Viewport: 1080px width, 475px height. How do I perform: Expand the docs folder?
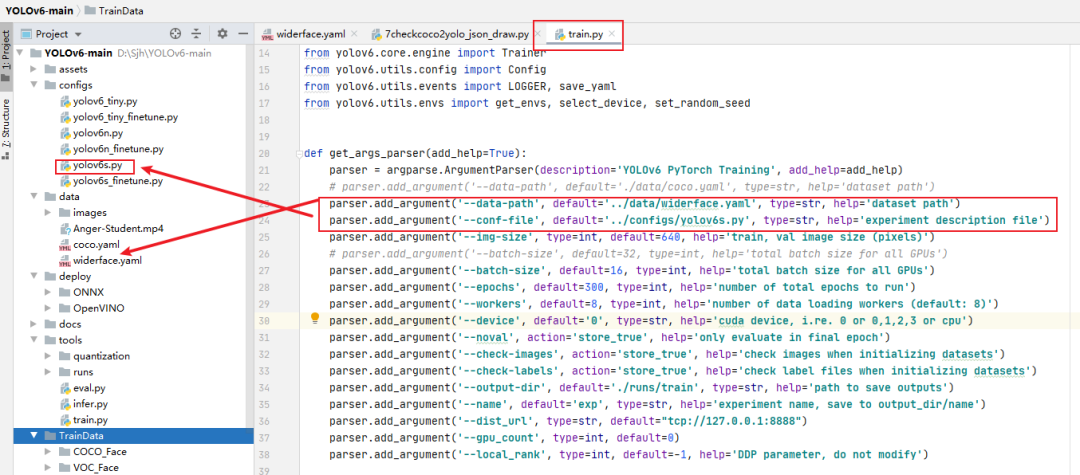coord(34,324)
